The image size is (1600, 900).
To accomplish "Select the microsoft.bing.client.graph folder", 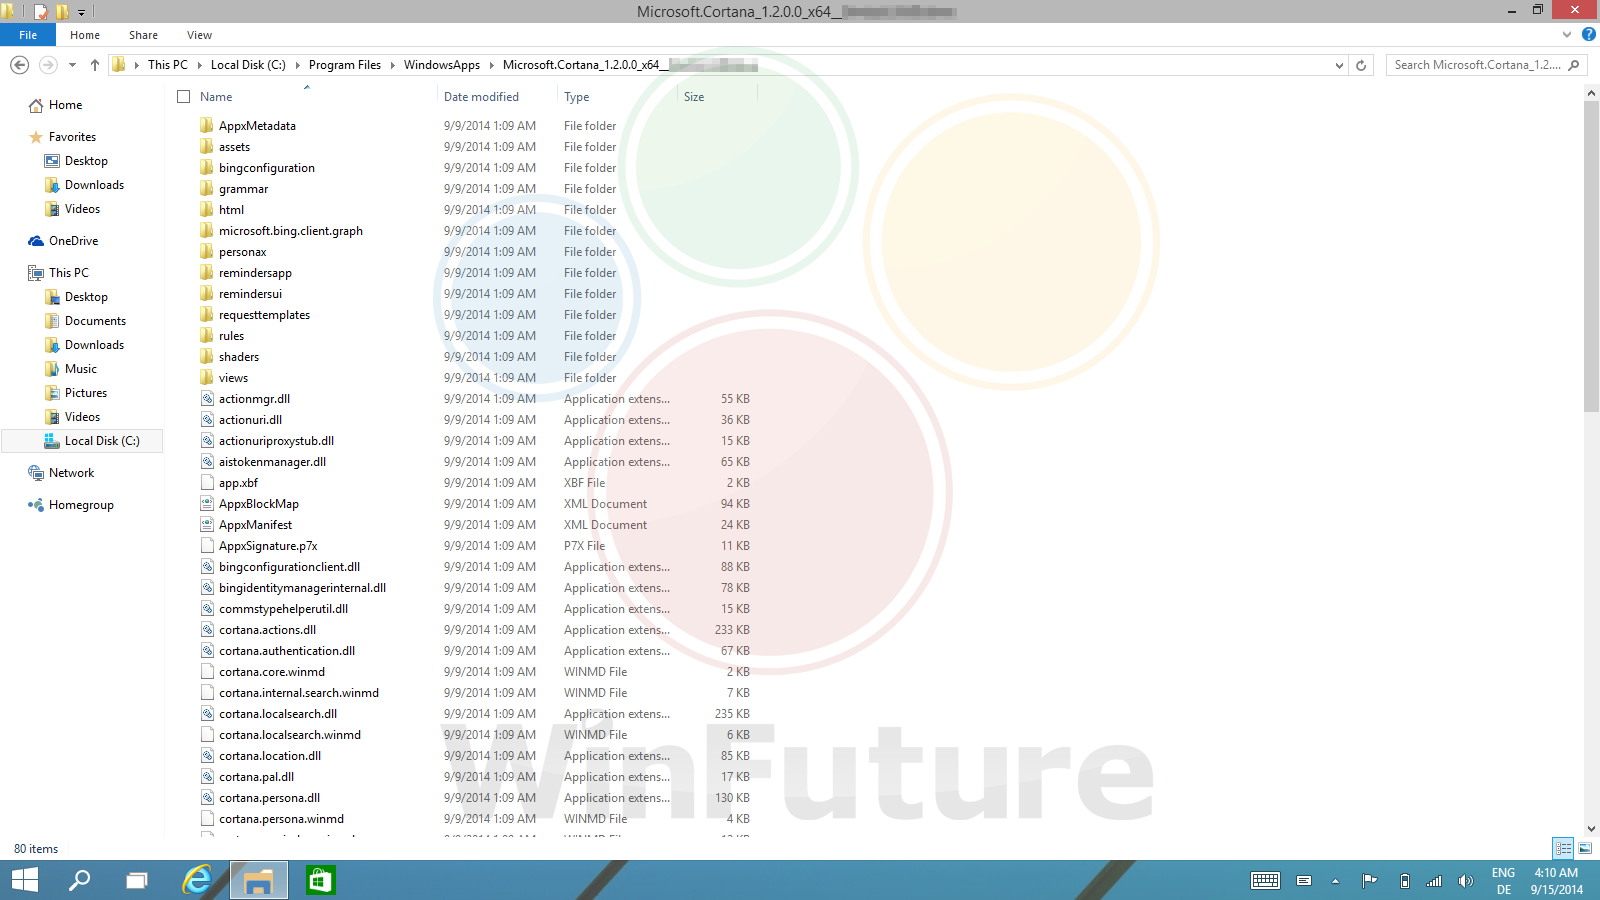I will (x=291, y=231).
